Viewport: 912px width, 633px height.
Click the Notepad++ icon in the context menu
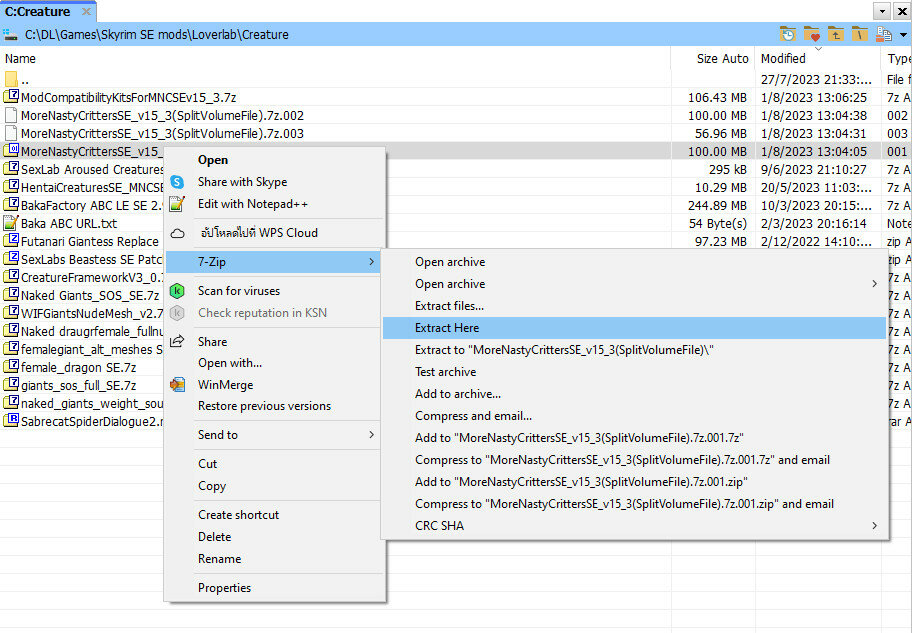point(177,204)
